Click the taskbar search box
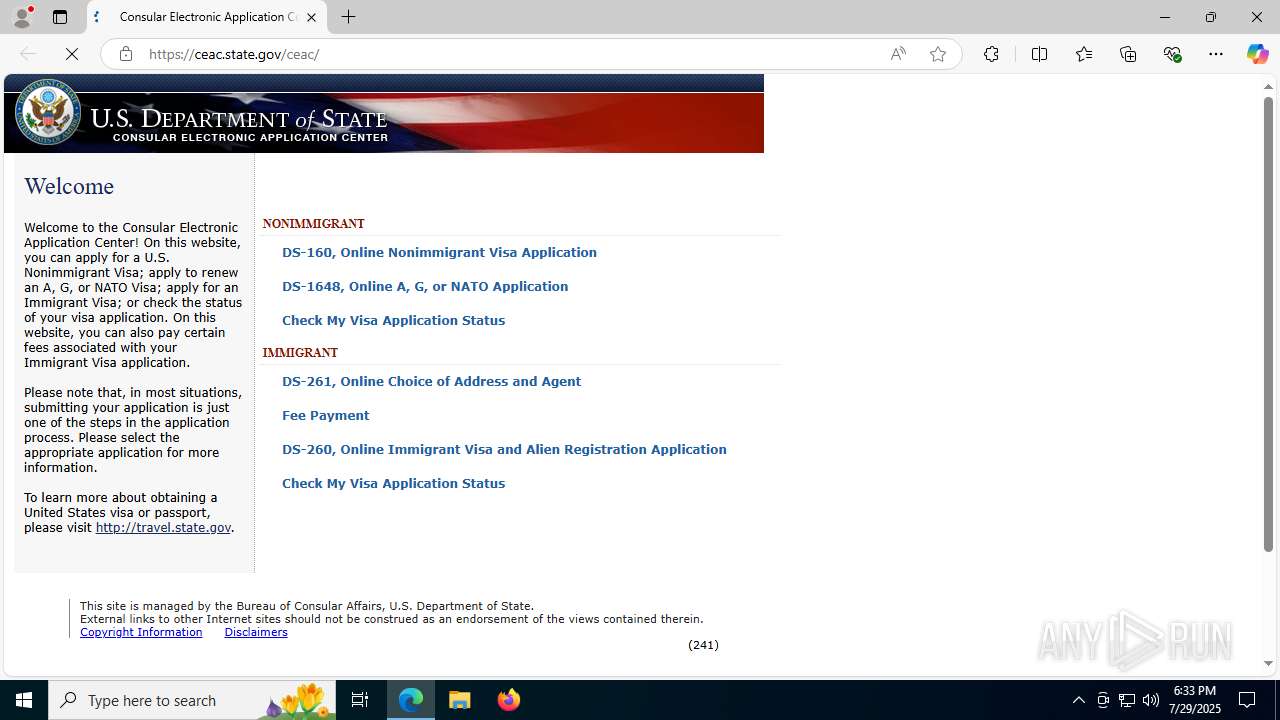The image size is (1280, 720). tap(192, 700)
